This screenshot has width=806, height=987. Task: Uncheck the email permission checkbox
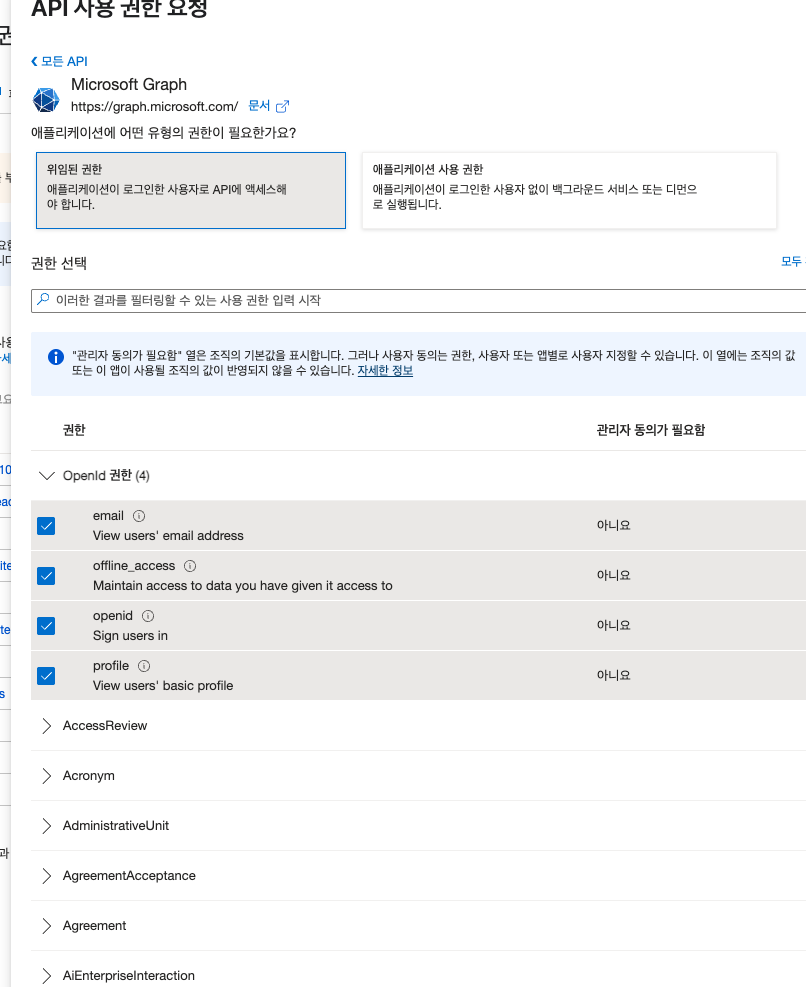coord(46,526)
